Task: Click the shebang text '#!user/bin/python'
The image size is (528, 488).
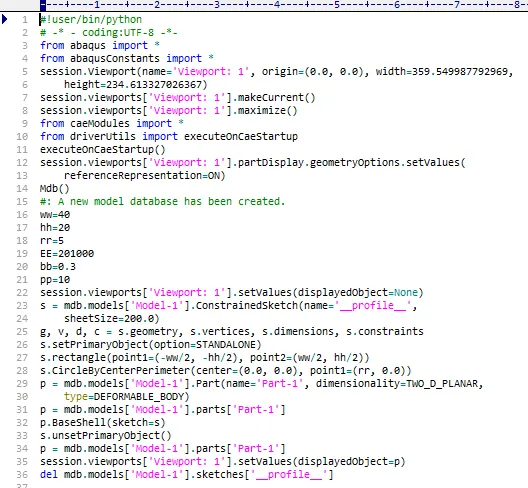Action: coord(91,20)
